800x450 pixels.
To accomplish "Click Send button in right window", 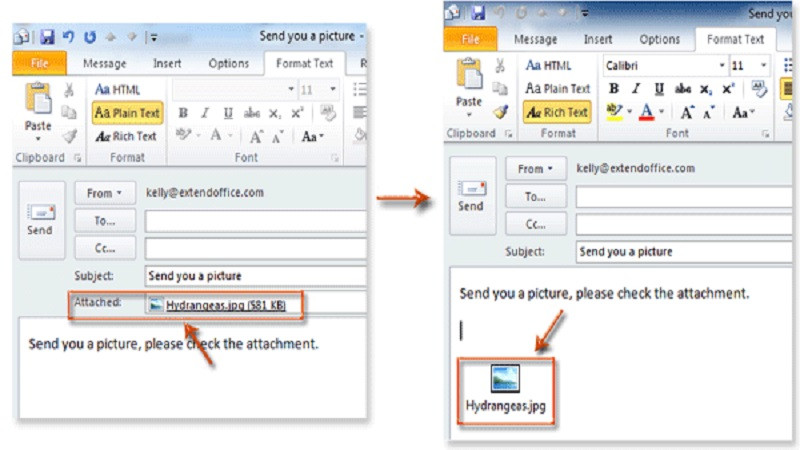I will click(x=472, y=196).
